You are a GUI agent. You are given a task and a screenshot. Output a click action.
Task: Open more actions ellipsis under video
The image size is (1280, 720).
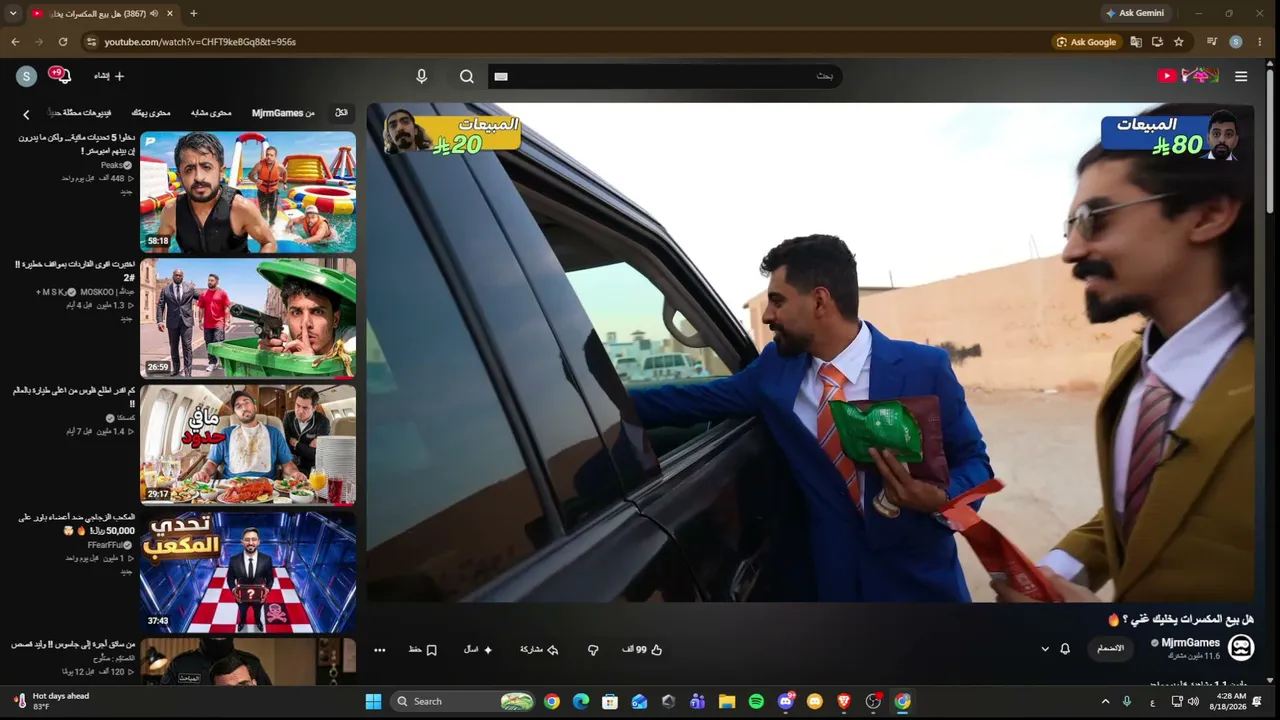point(380,649)
